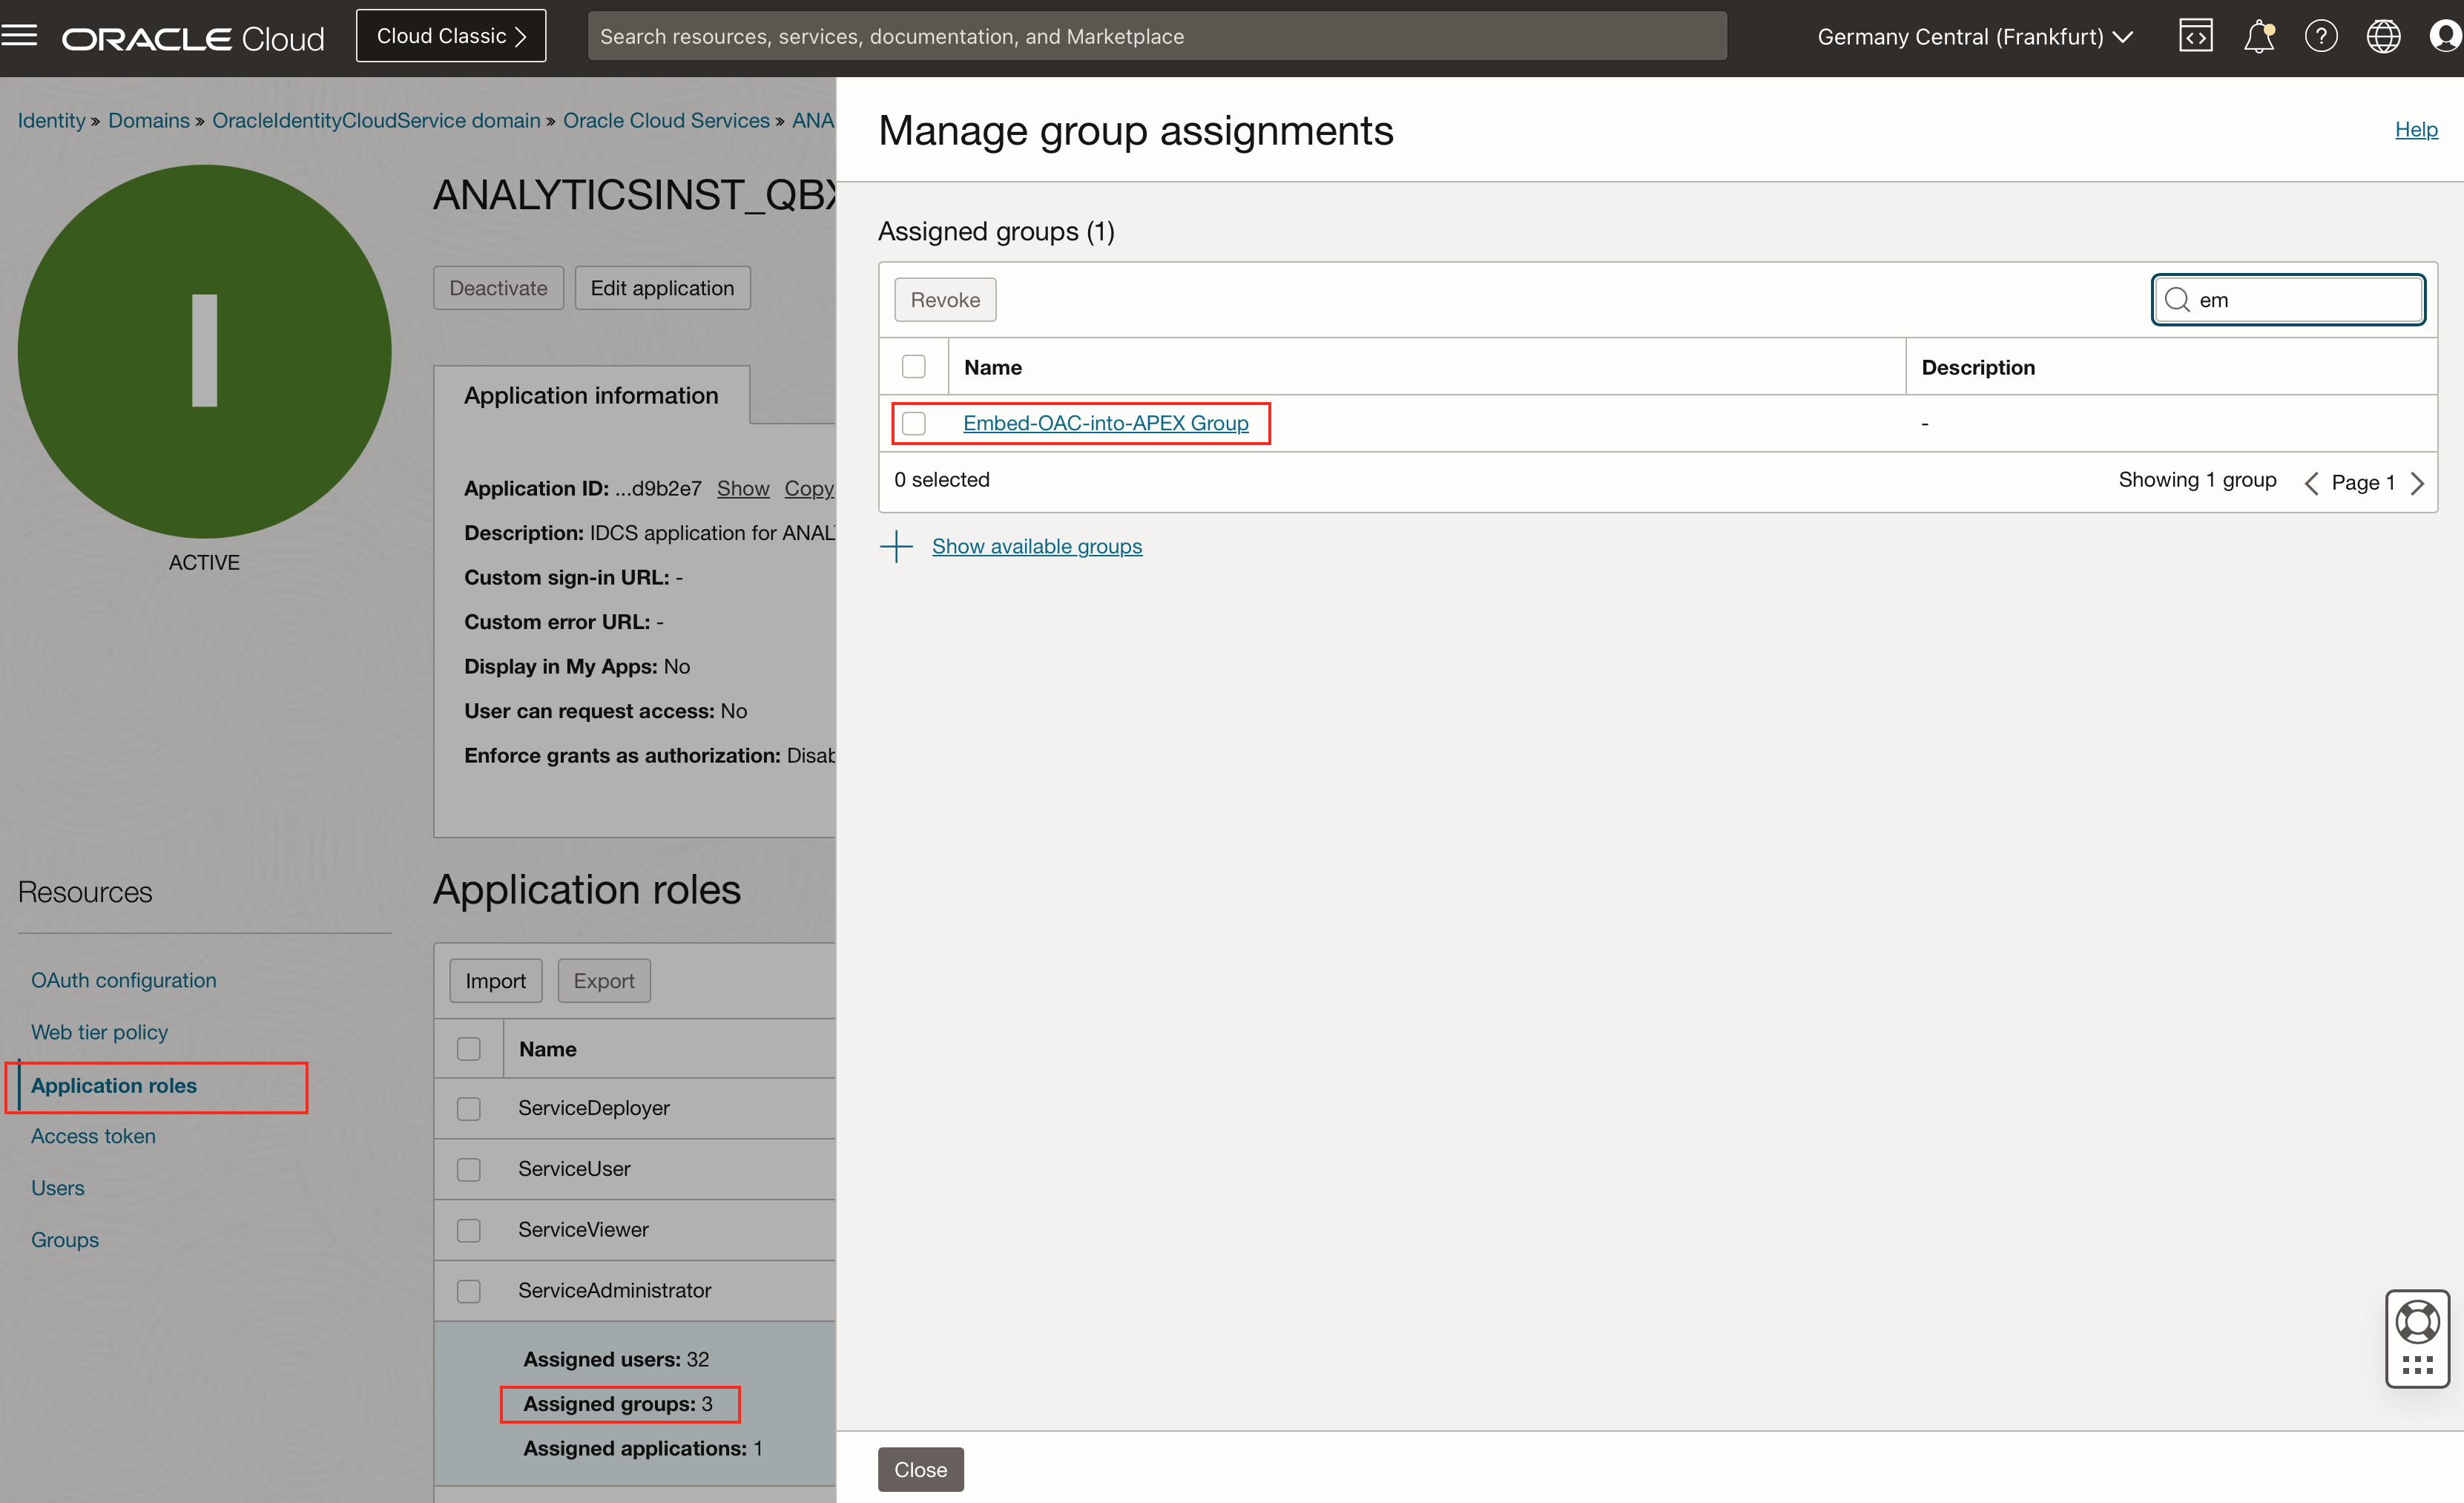Click the dotted grip below the support widget
This screenshot has height=1503, width=2464.
point(2417,1365)
